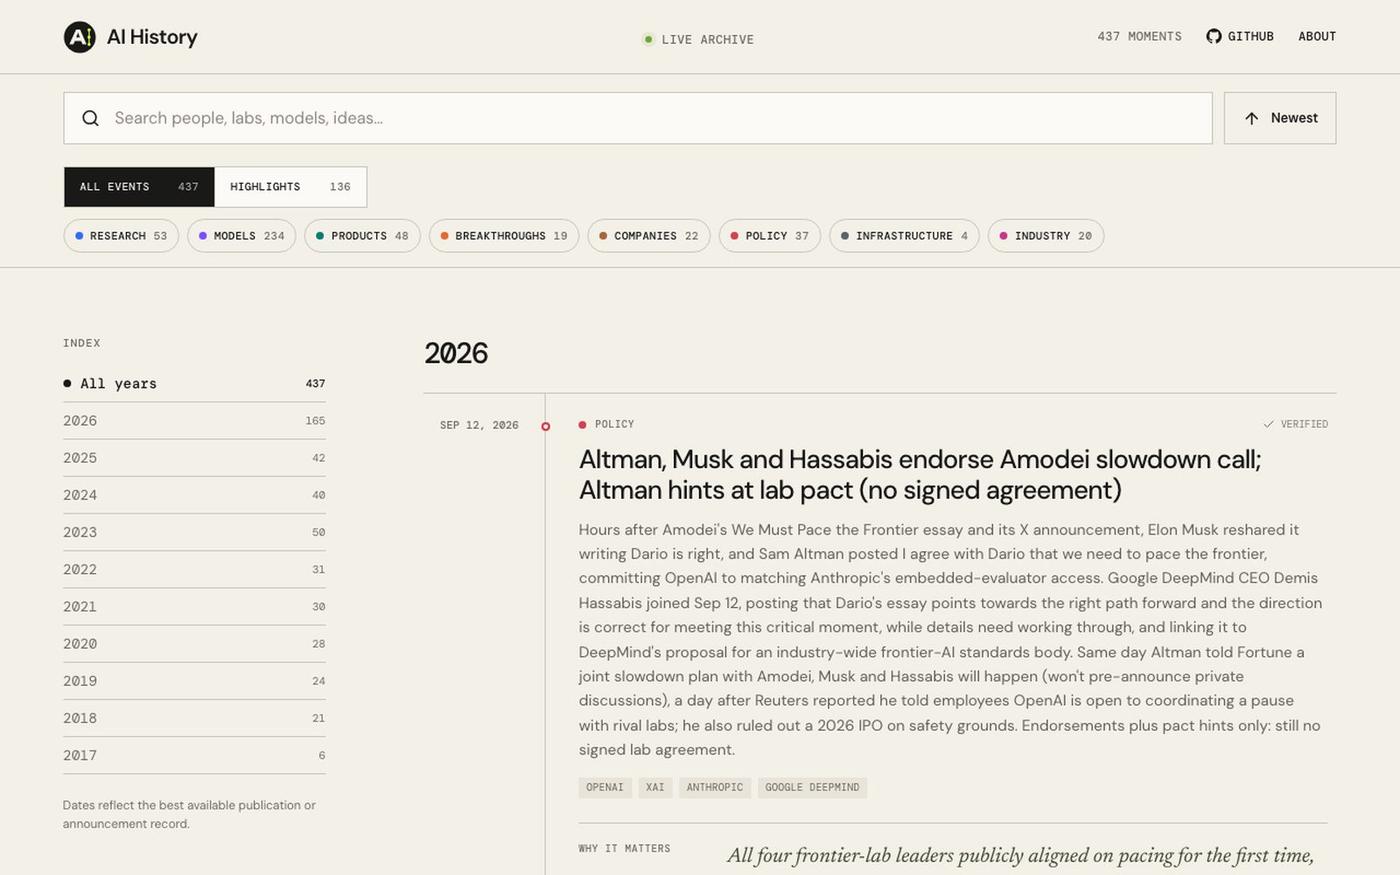Viewport: 1400px width, 875px height.
Task: Open the Altman, Musk and Hassabis headline
Action: (x=920, y=475)
